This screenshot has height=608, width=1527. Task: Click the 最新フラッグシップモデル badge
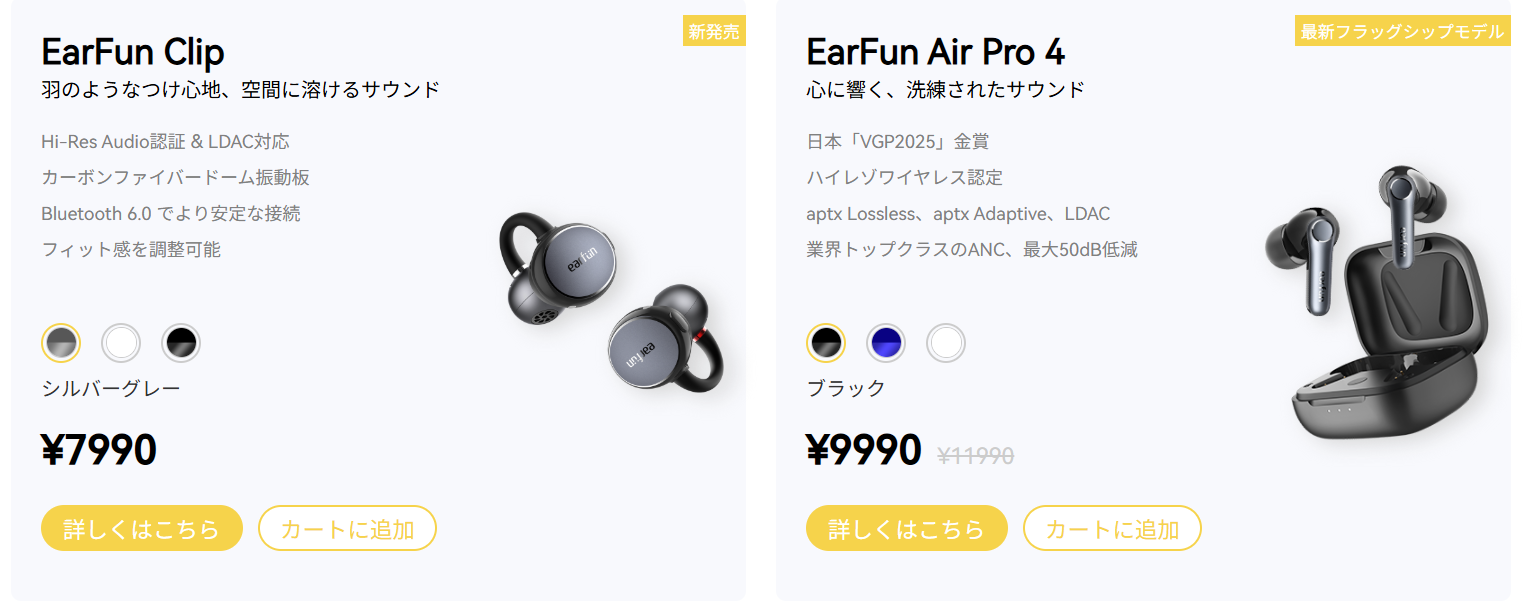click(x=1402, y=32)
